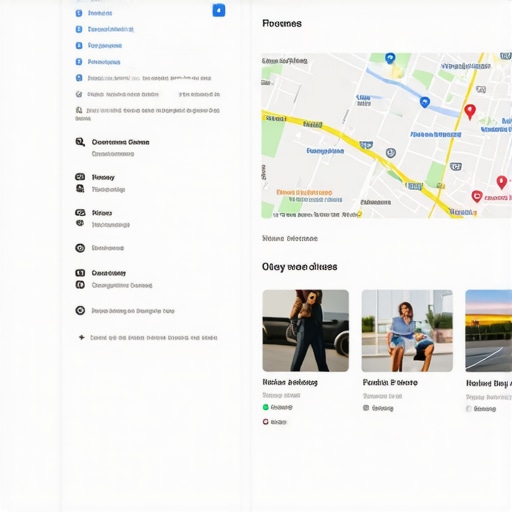Image resolution: width=512 pixels, height=512 pixels.
Task: Click the grey circular marker in the map center
Action: (391, 153)
